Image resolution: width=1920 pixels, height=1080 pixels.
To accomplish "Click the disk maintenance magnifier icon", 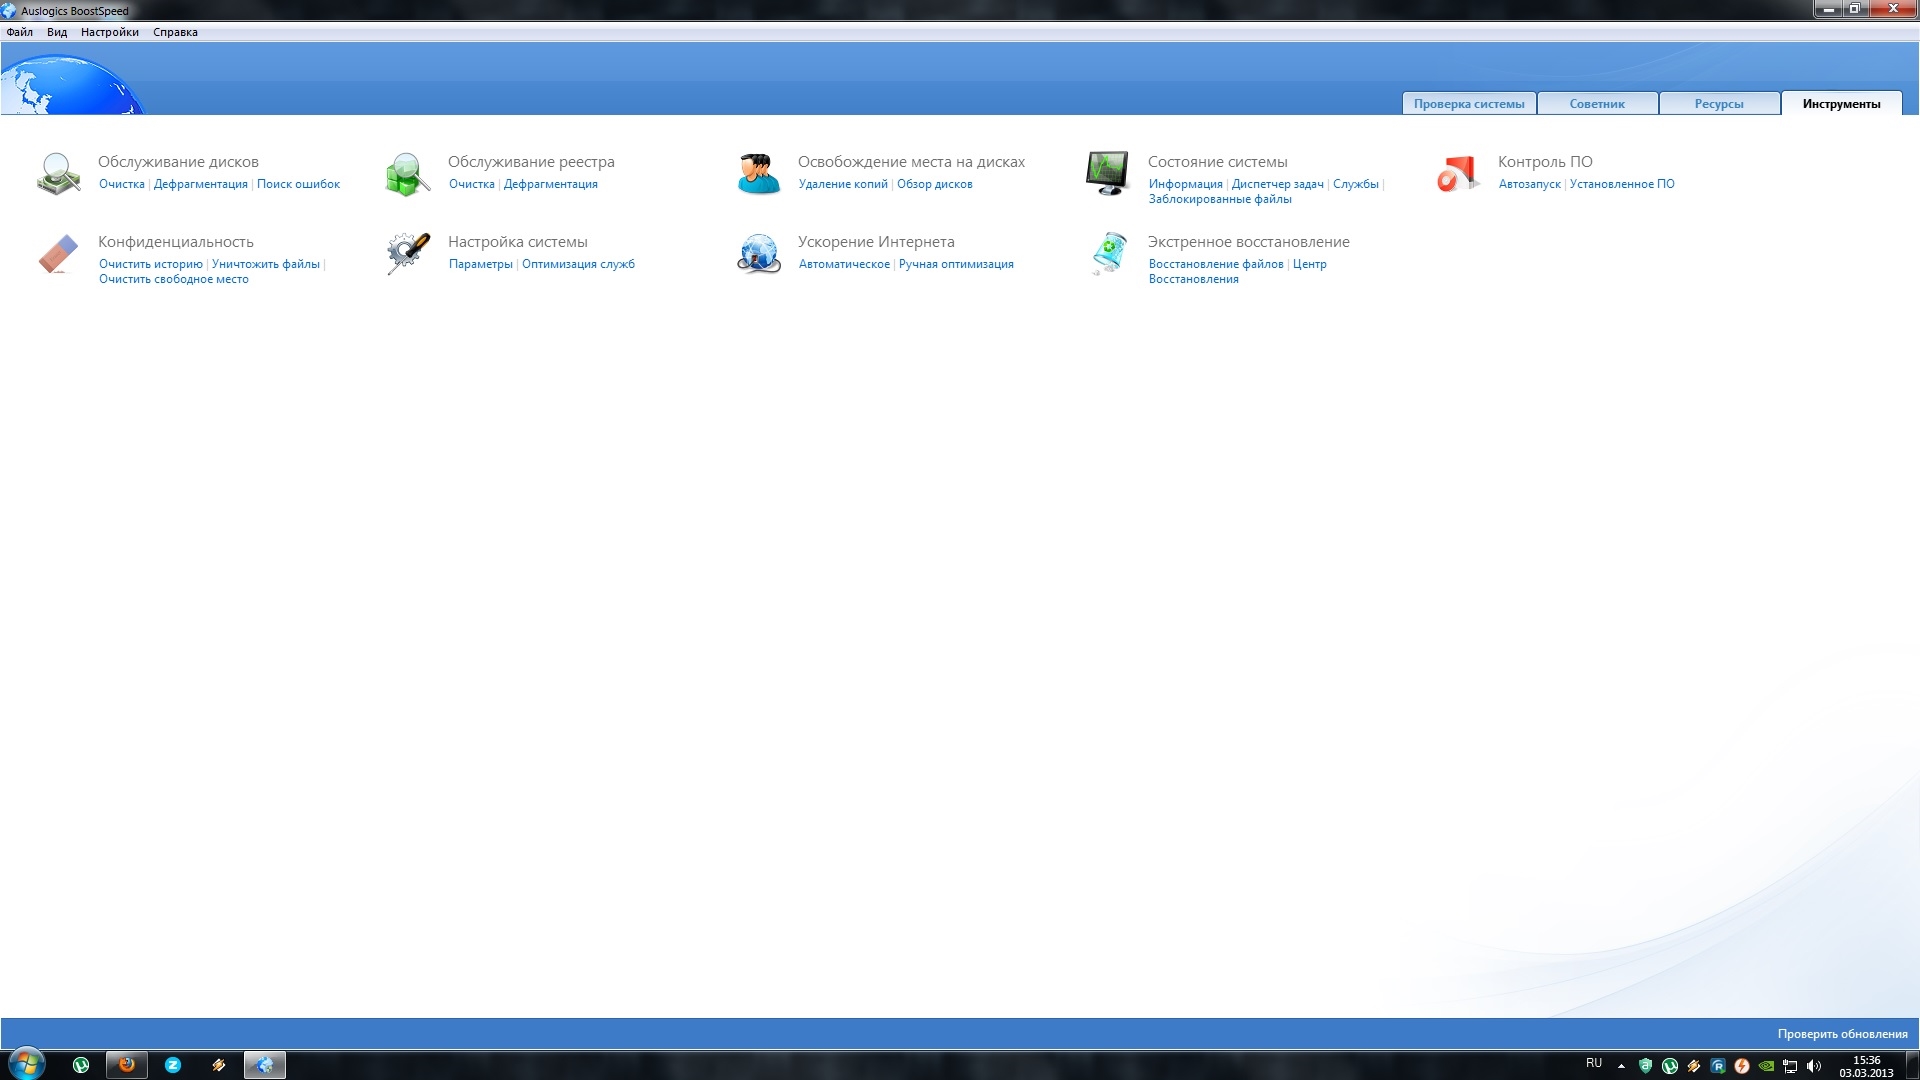I will point(58,174).
